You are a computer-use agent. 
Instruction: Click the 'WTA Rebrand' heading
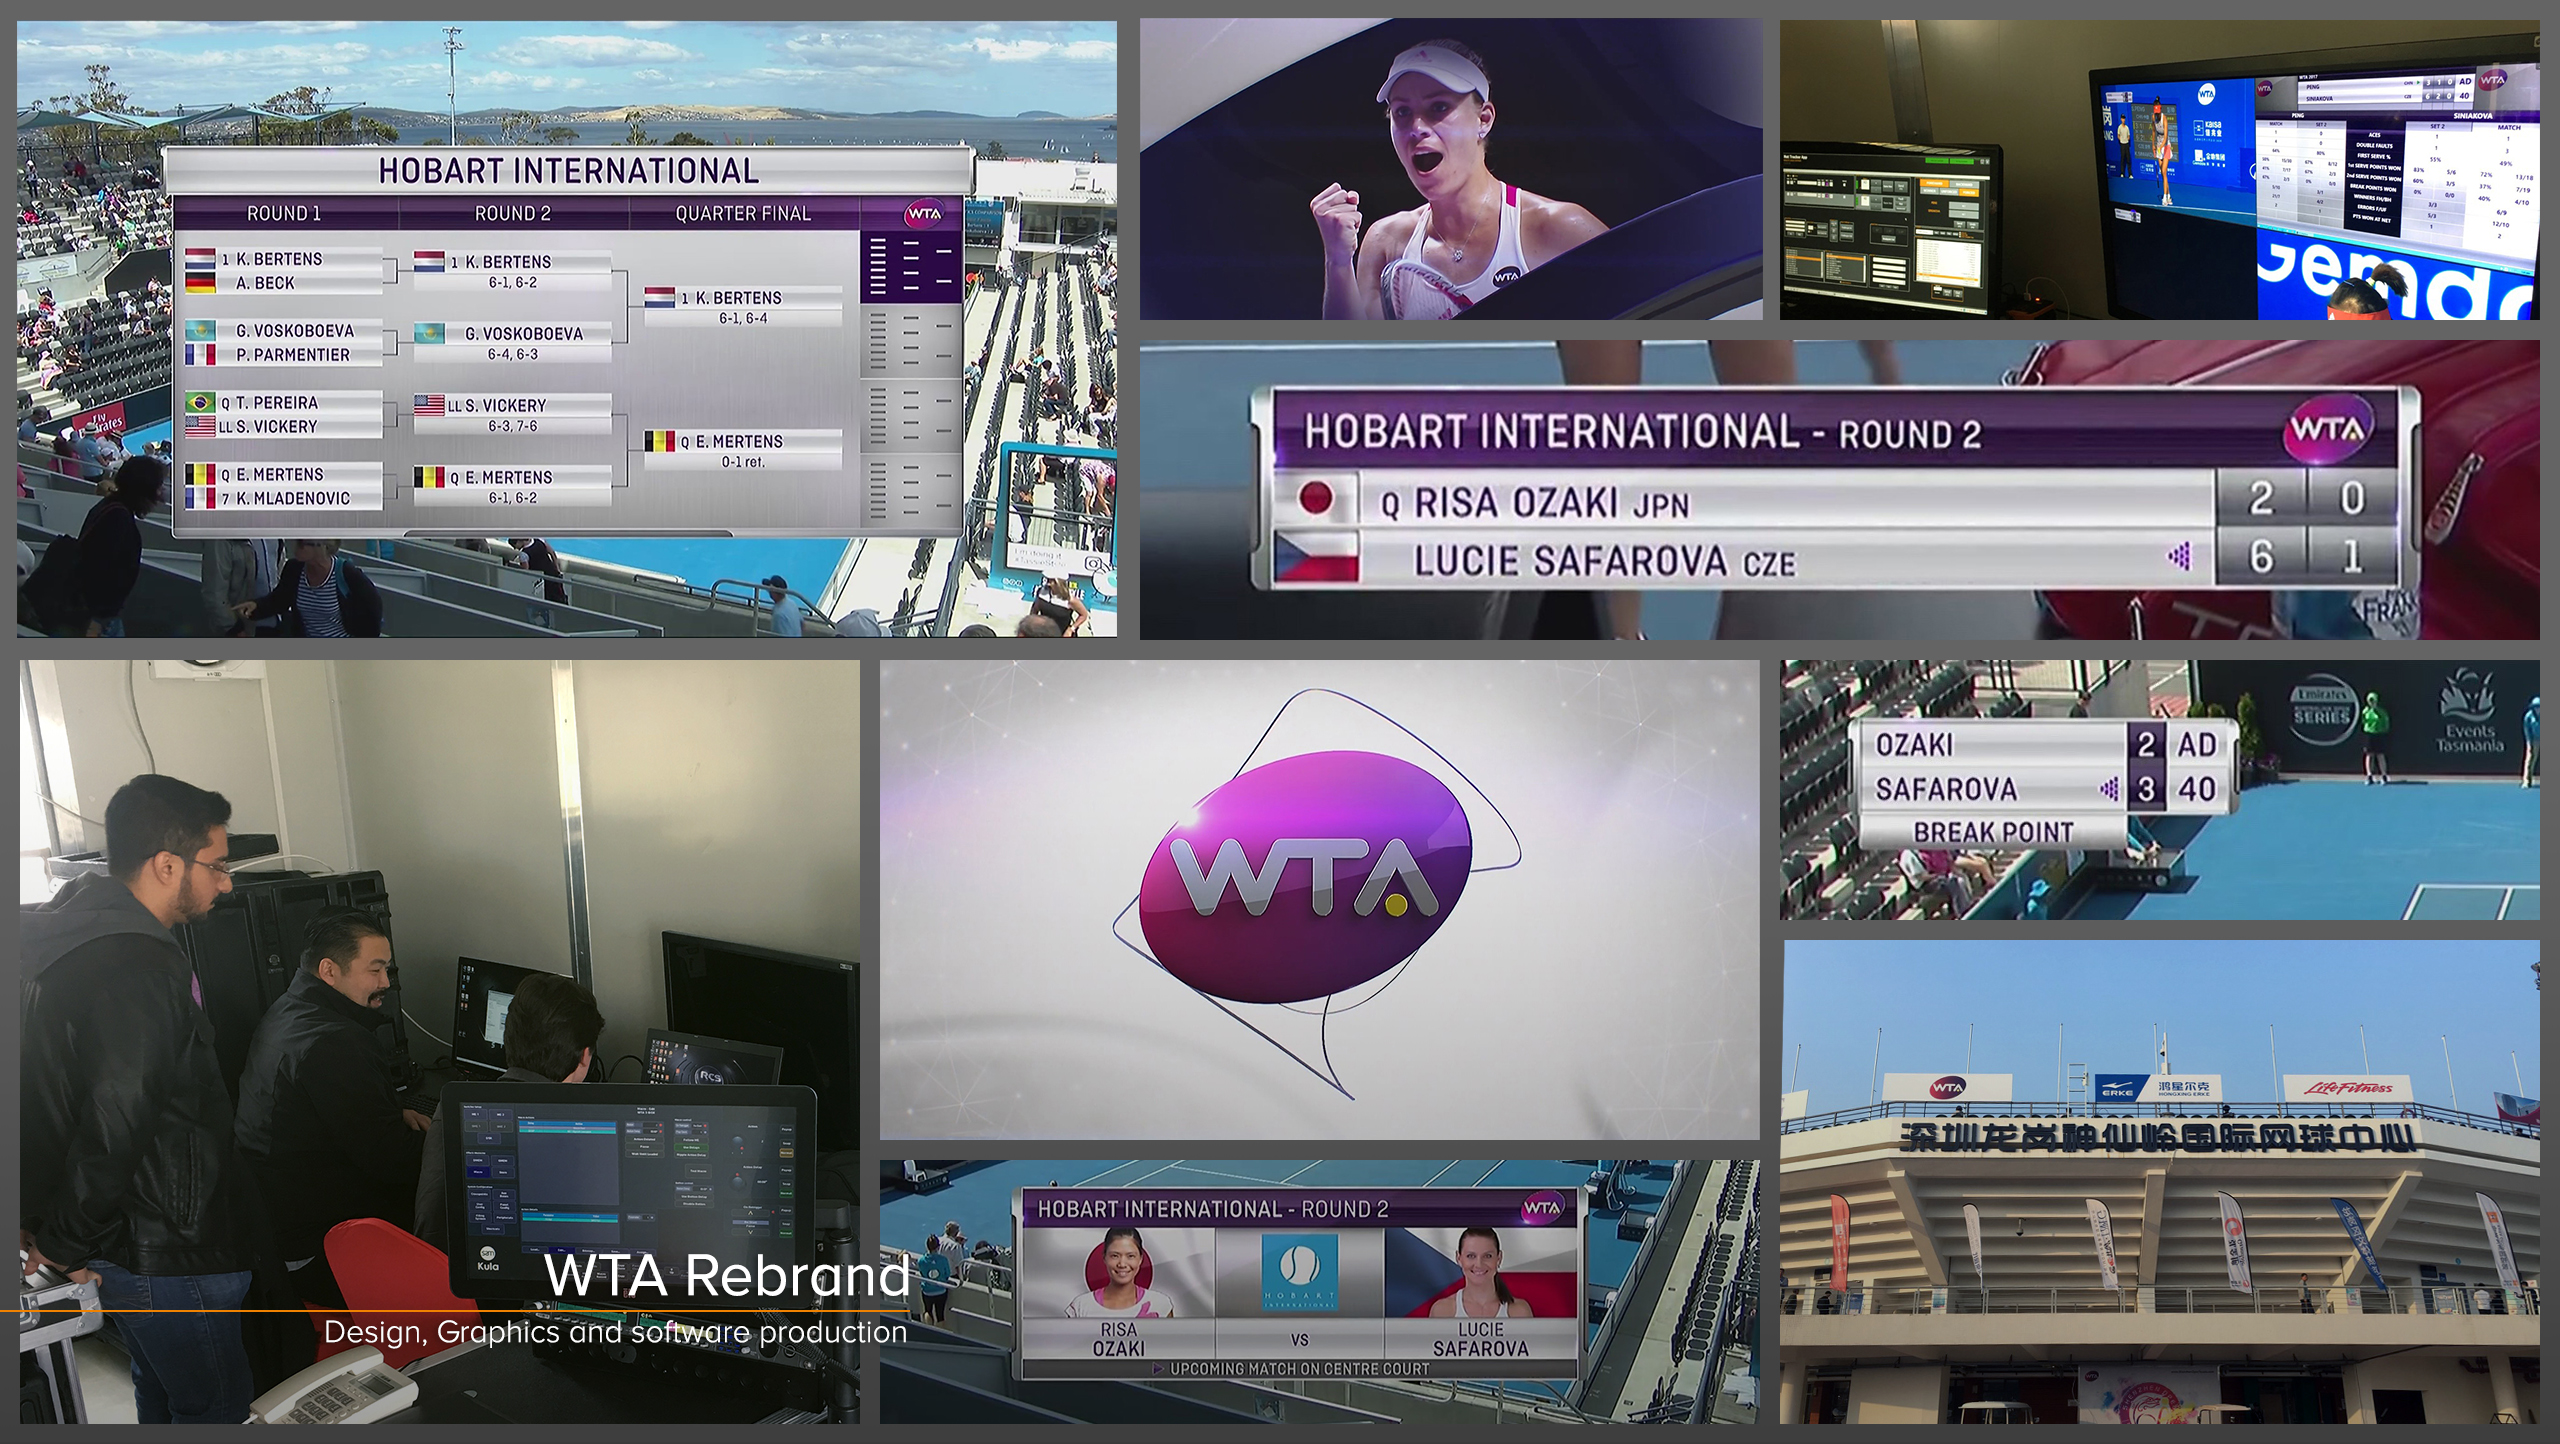pos(726,1275)
